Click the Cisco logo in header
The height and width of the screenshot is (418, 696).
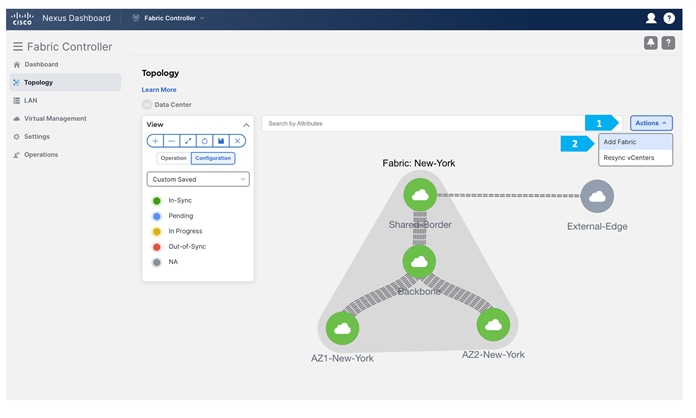(x=22, y=18)
